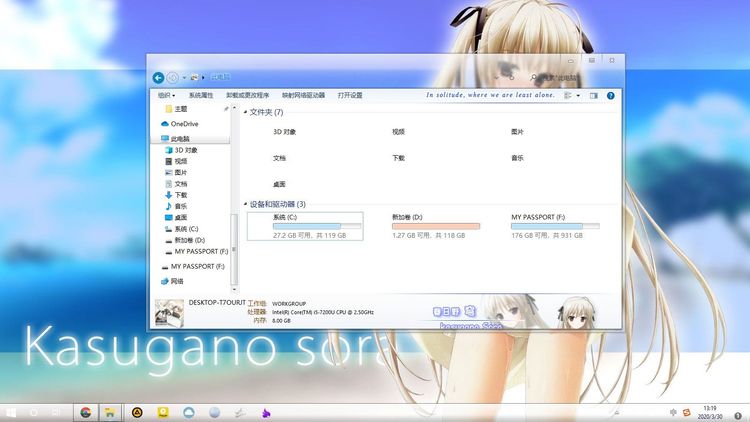Open the 组织 menu
The width and height of the screenshot is (750, 422).
[166, 95]
